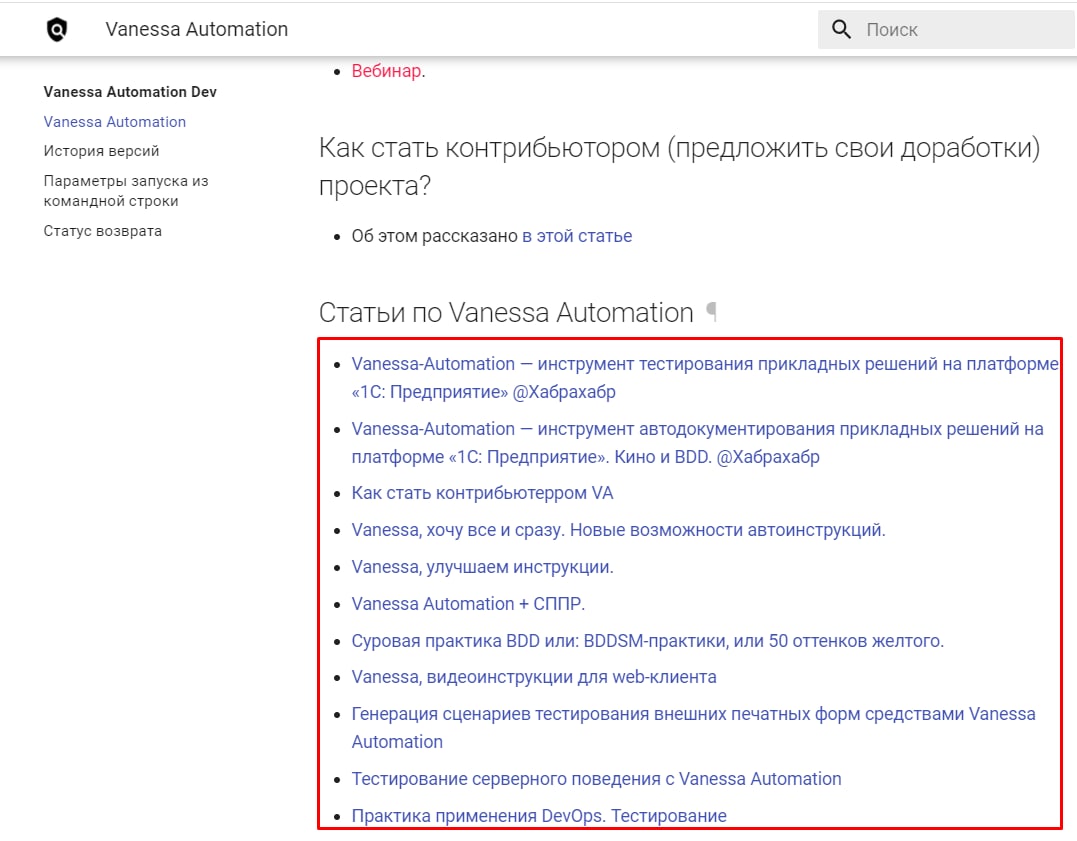Click the paragraph anchor icon beside the Статьи heading
This screenshot has height=841, width=1077.
click(x=712, y=312)
